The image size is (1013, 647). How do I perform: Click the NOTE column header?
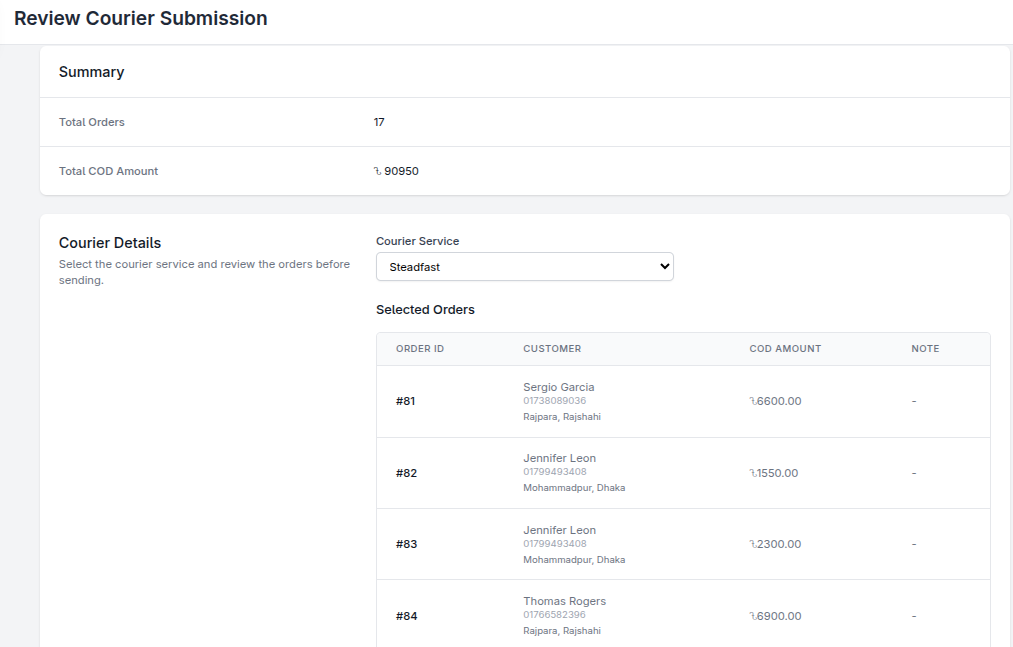(x=925, y=349)
